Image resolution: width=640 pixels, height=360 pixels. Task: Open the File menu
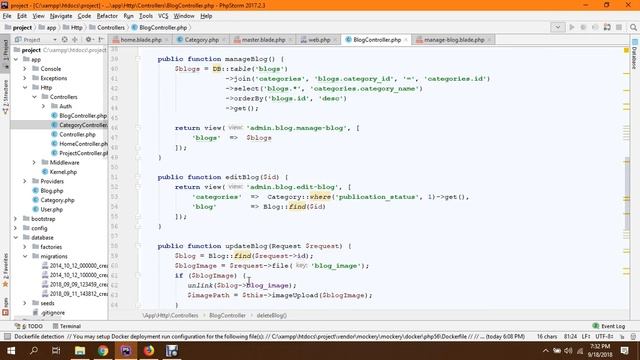7,16
